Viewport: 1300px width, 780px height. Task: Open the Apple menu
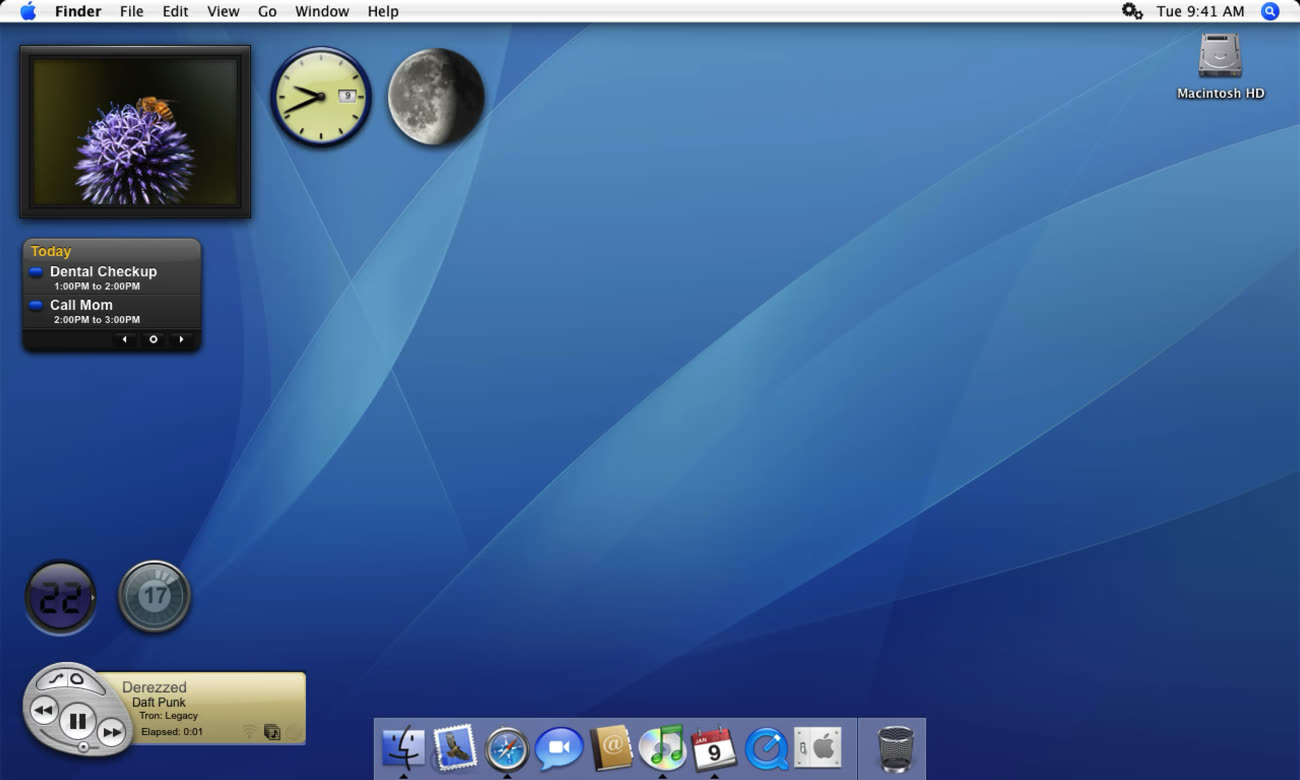coord(28,12)
